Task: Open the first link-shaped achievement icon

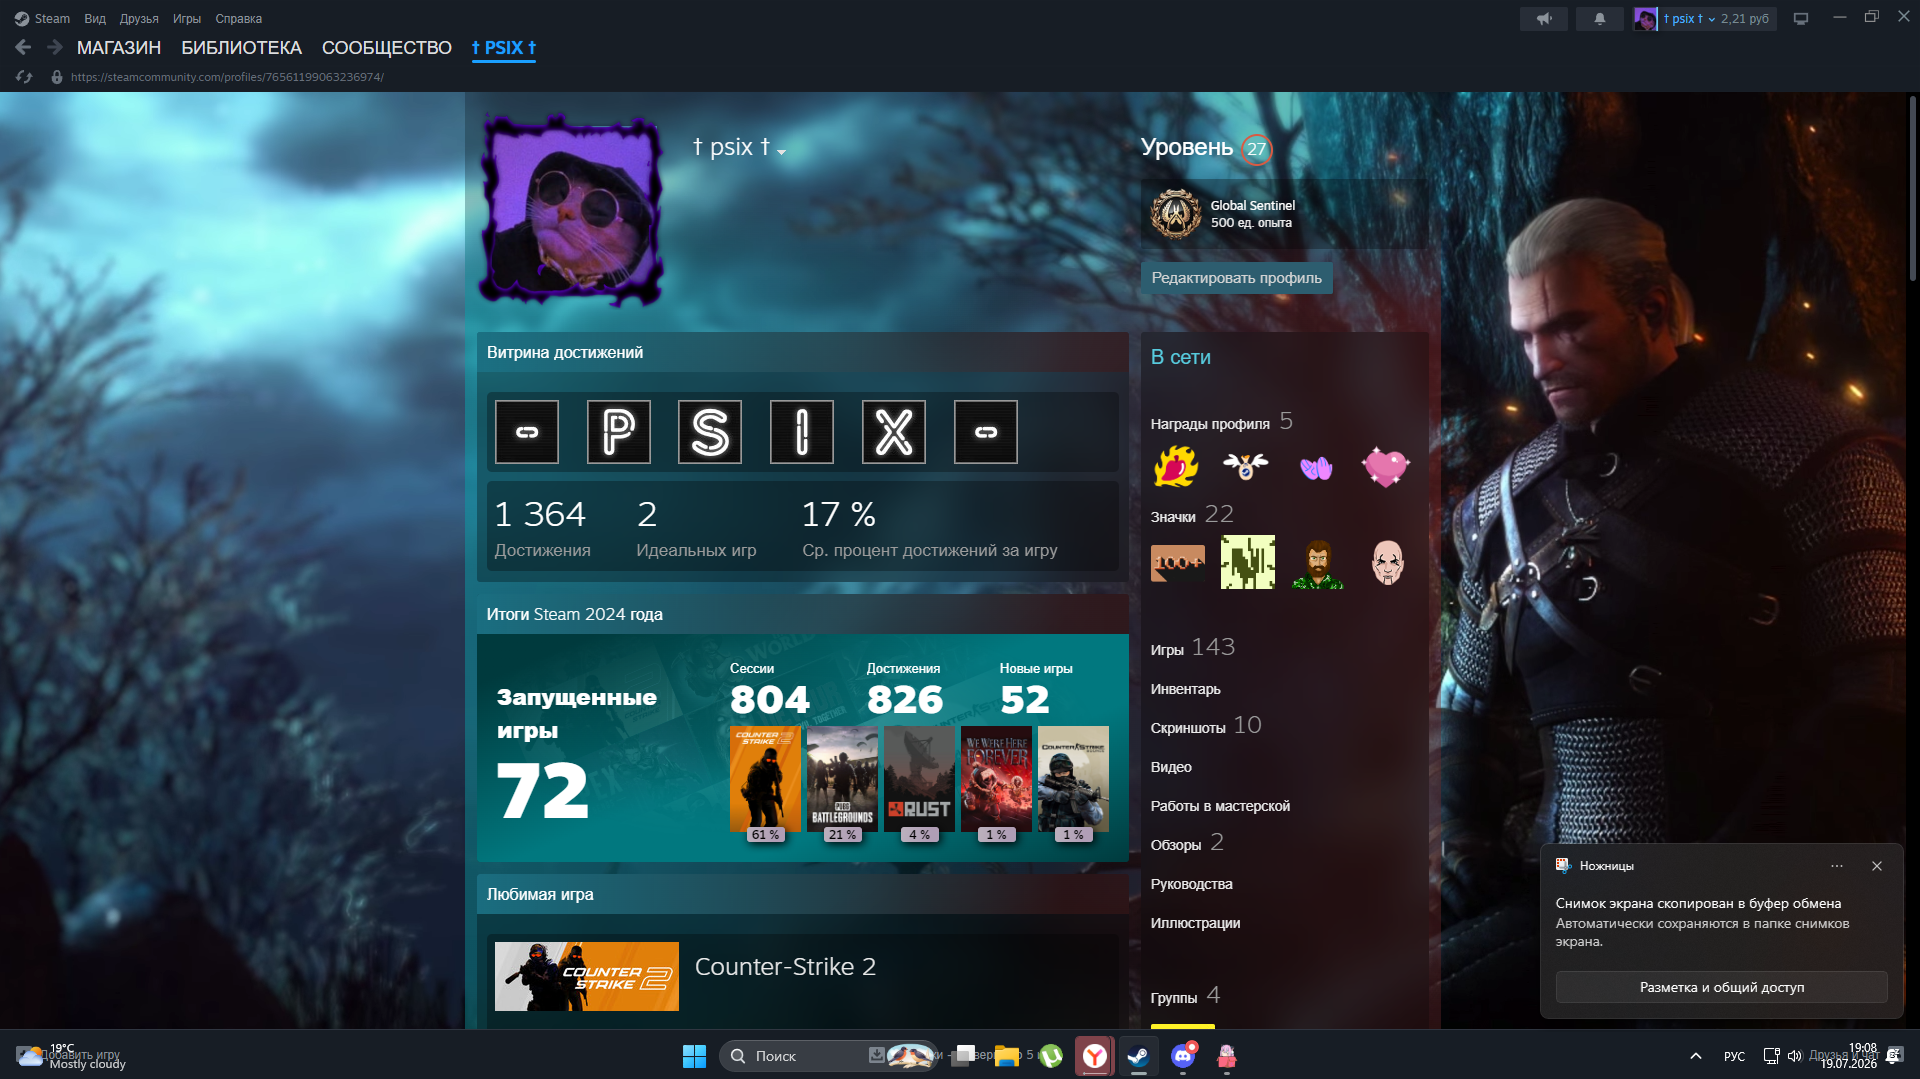Action: tap(527, 432)
